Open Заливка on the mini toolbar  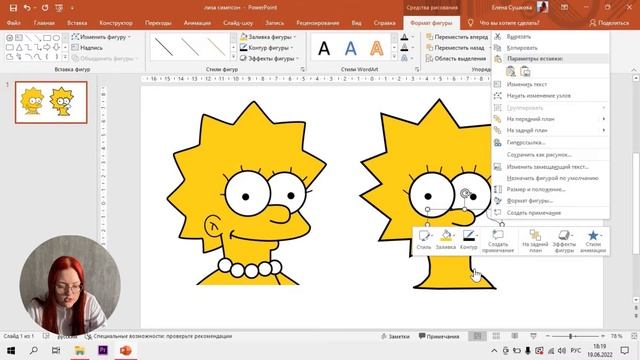(446, 240)
